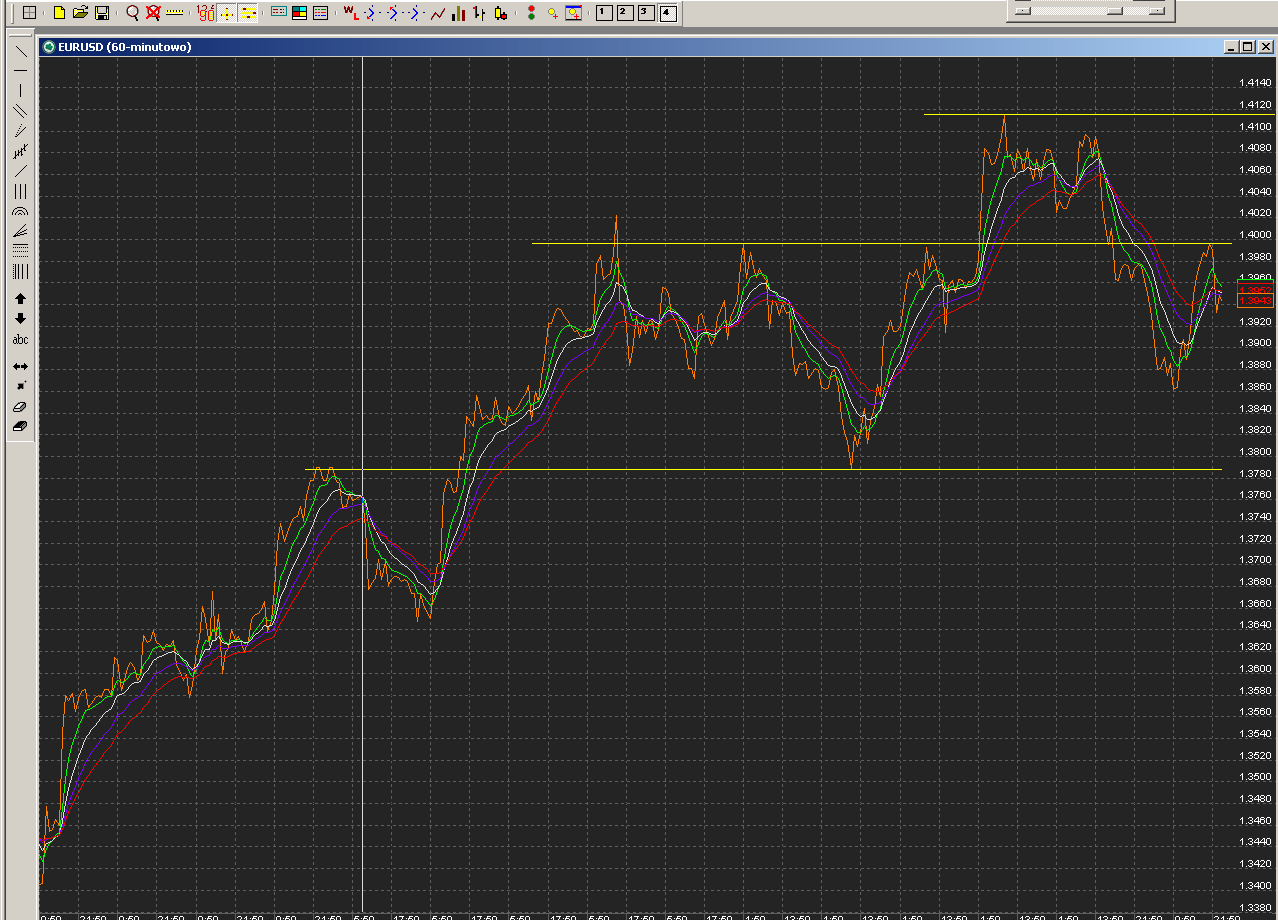
Task: Activate the magnifier zoom tool
Action: click(132, 13)
